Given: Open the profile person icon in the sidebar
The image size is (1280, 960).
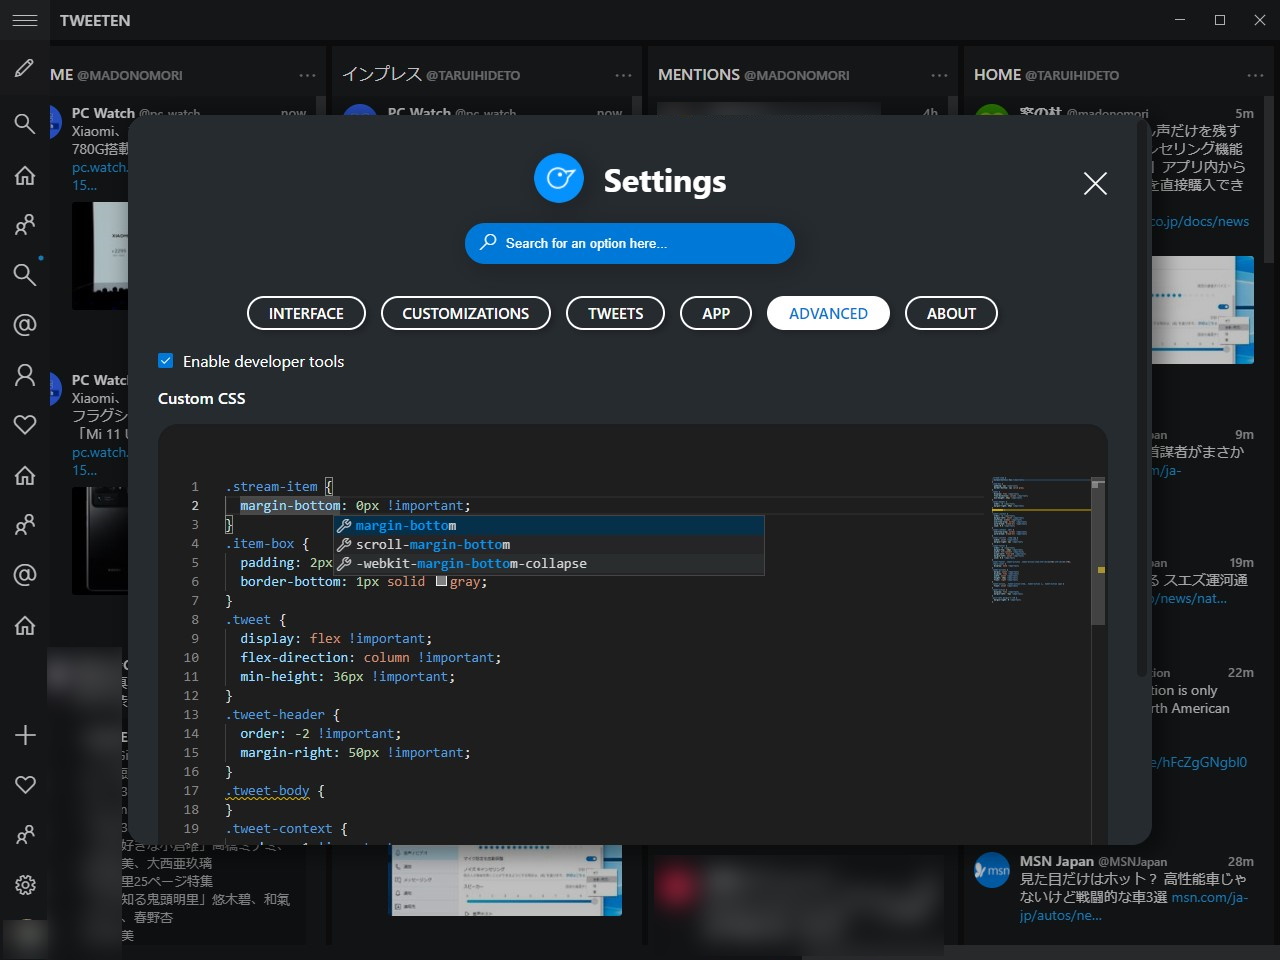Looking at the screenshot, I should (x=24, y=374).
